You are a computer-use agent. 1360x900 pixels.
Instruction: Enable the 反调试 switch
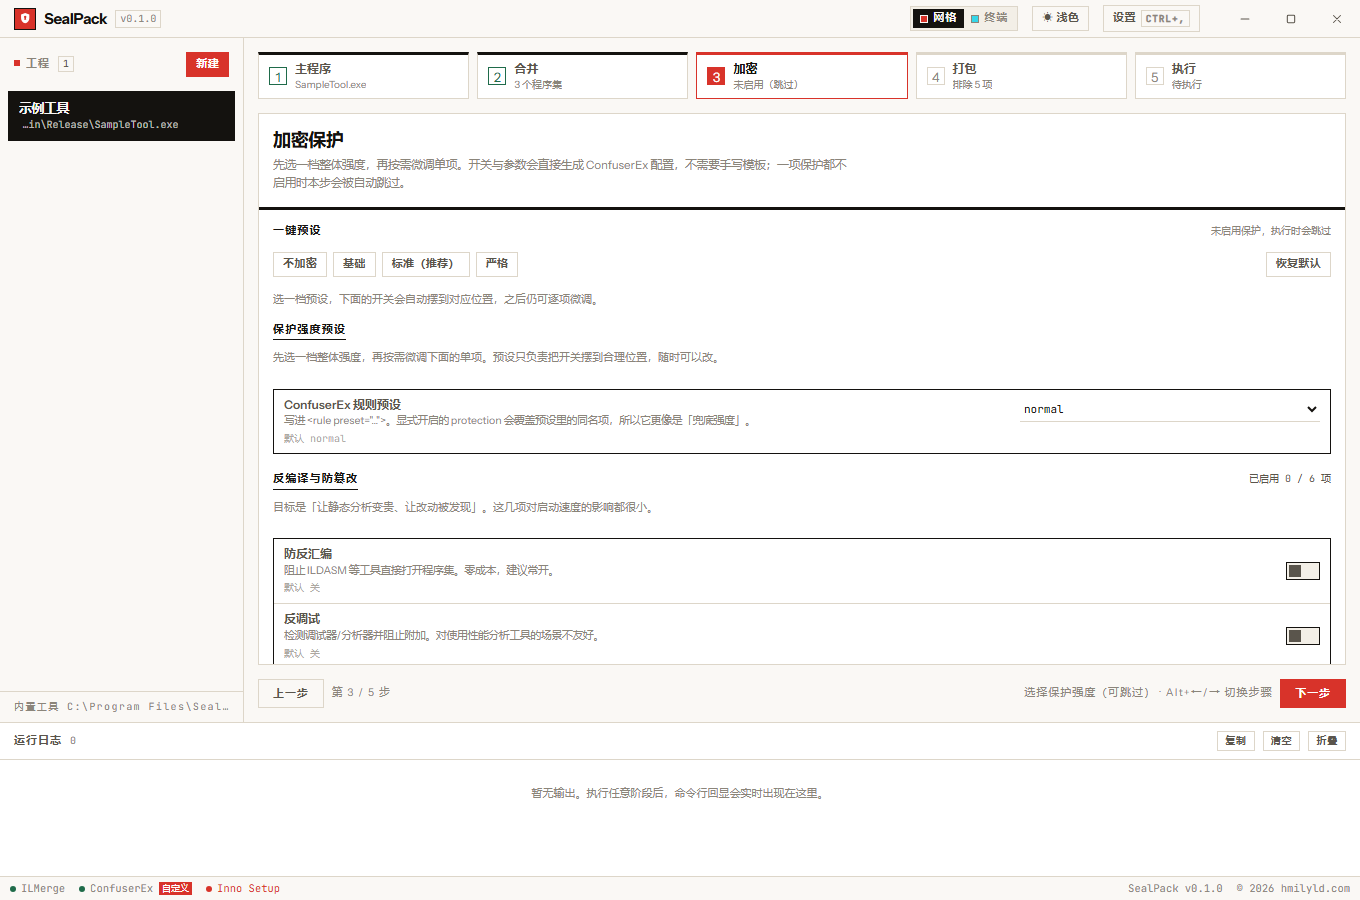tap(1303, 636)
